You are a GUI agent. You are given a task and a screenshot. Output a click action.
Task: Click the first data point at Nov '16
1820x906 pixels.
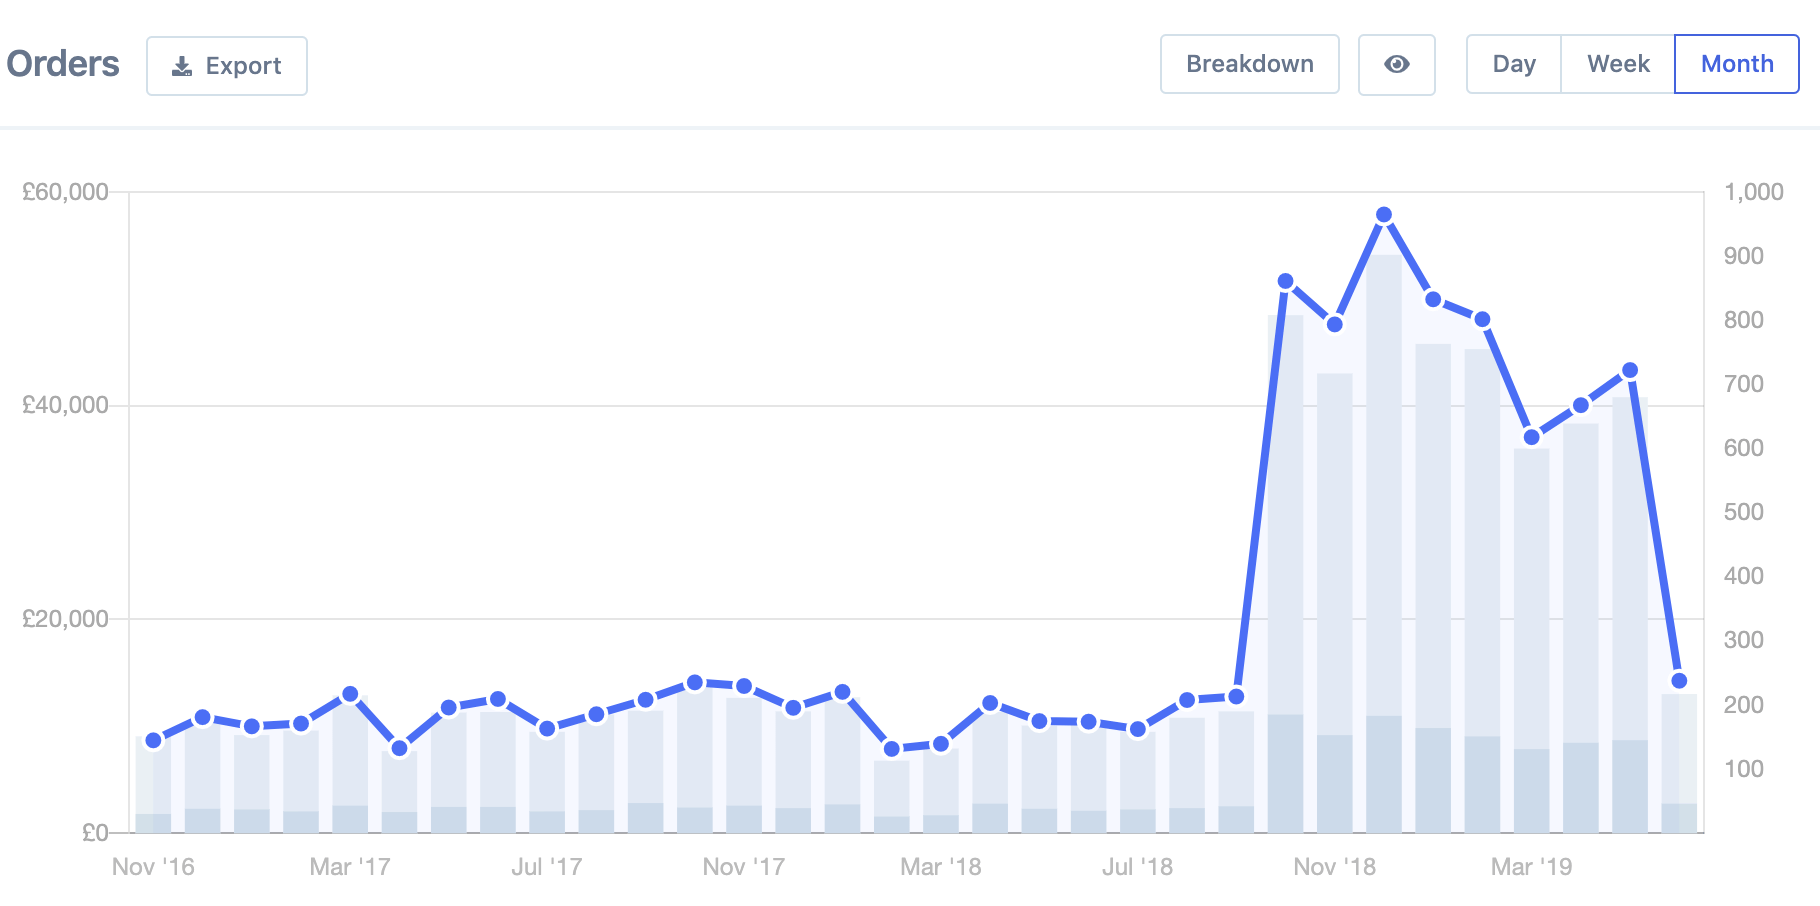click(152, 740)
